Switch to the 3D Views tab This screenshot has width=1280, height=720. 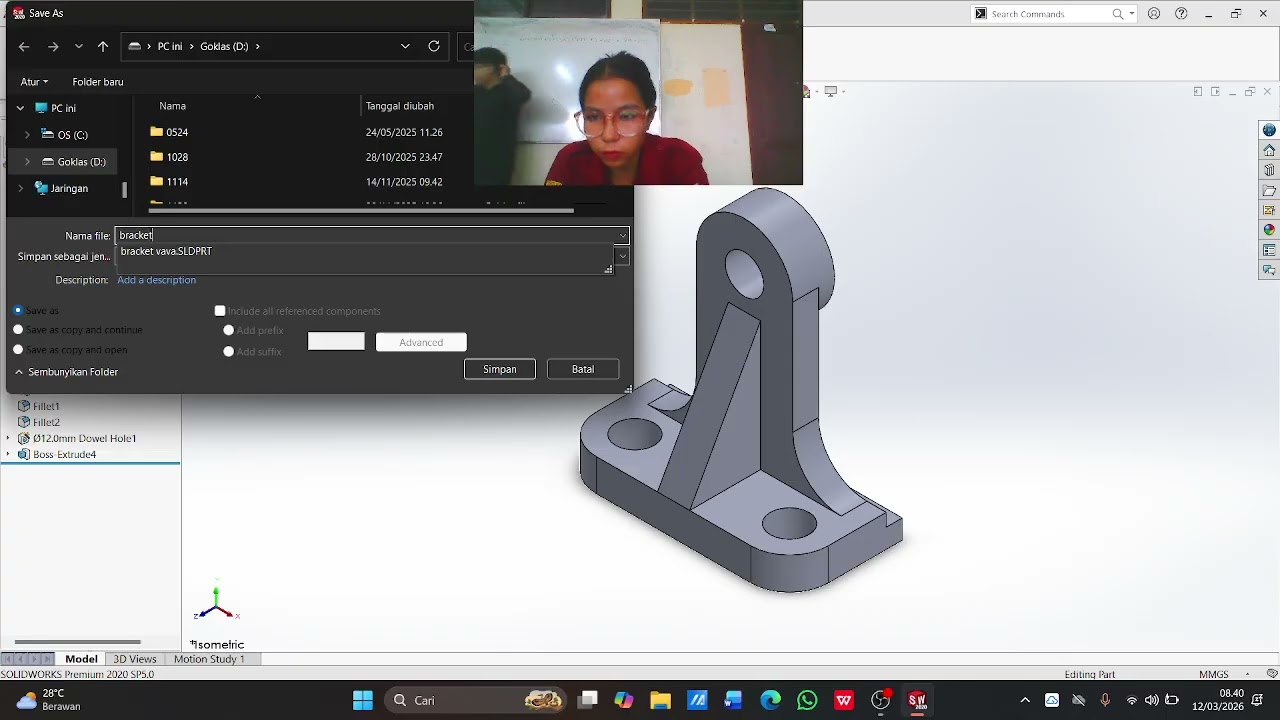coord(134,659)
